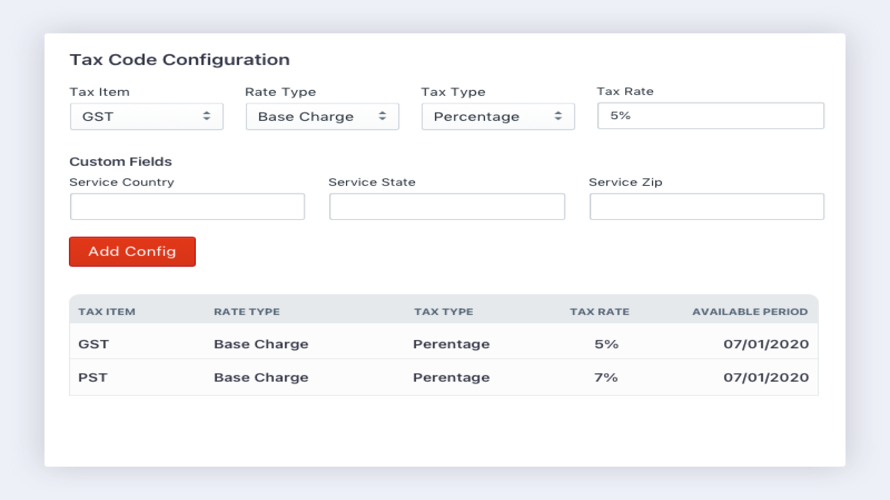Sort by the TAX ITEM column header
This screenshot has width=890, height=500.
pyautogui.click(x=107, y=312)
